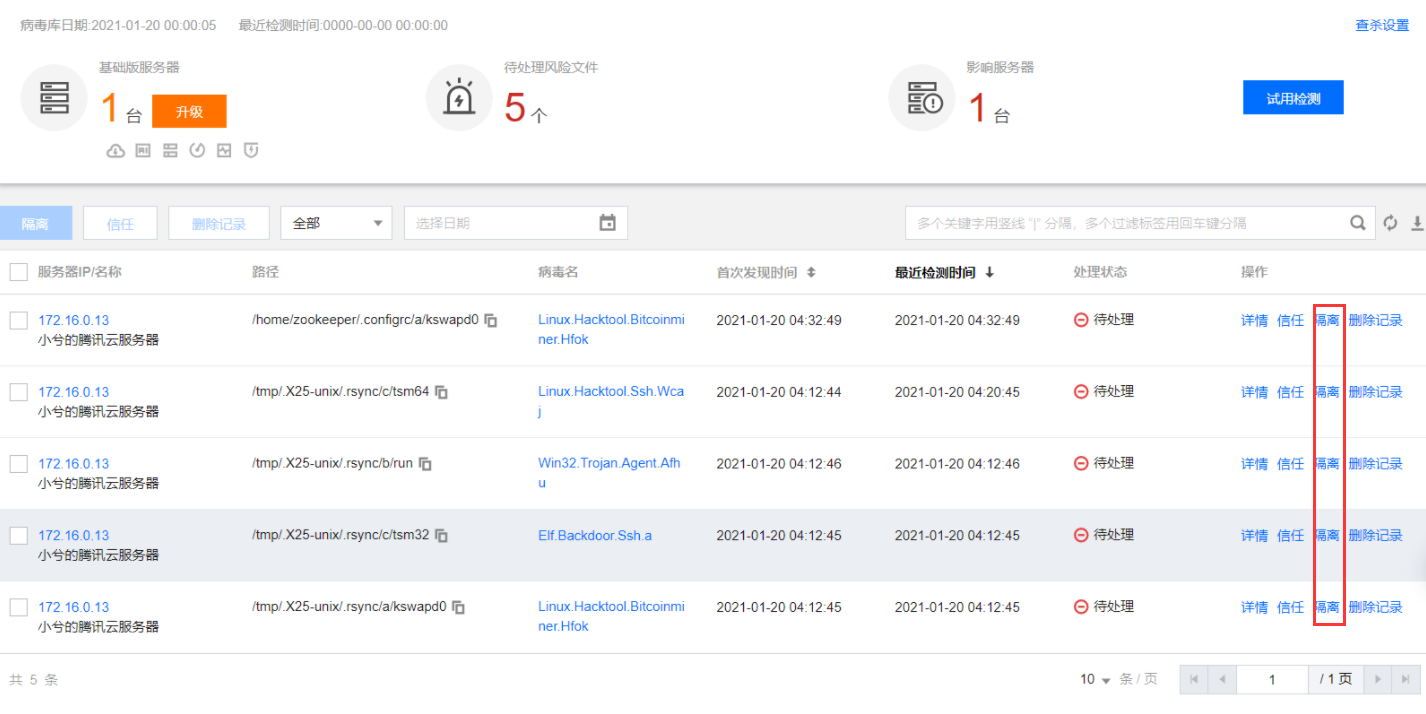Click the batch 隔离 button above table

point(36,223)
